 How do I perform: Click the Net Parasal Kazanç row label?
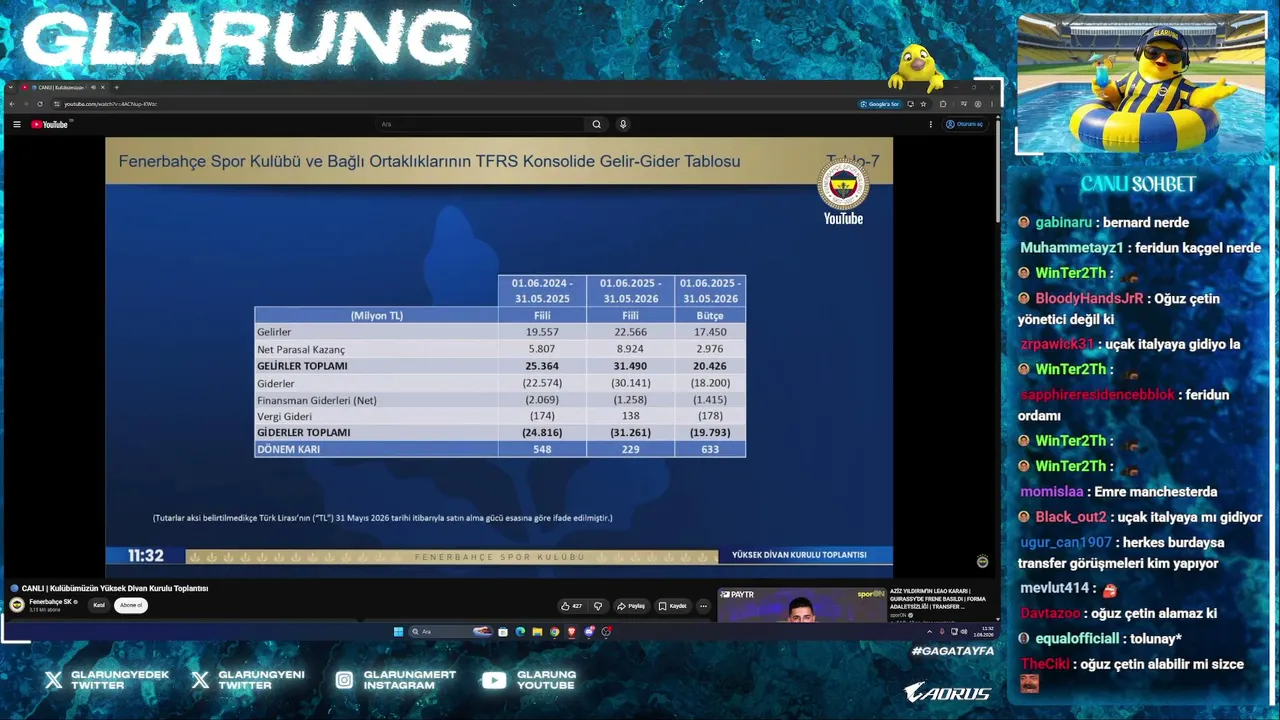pos(301,349)
